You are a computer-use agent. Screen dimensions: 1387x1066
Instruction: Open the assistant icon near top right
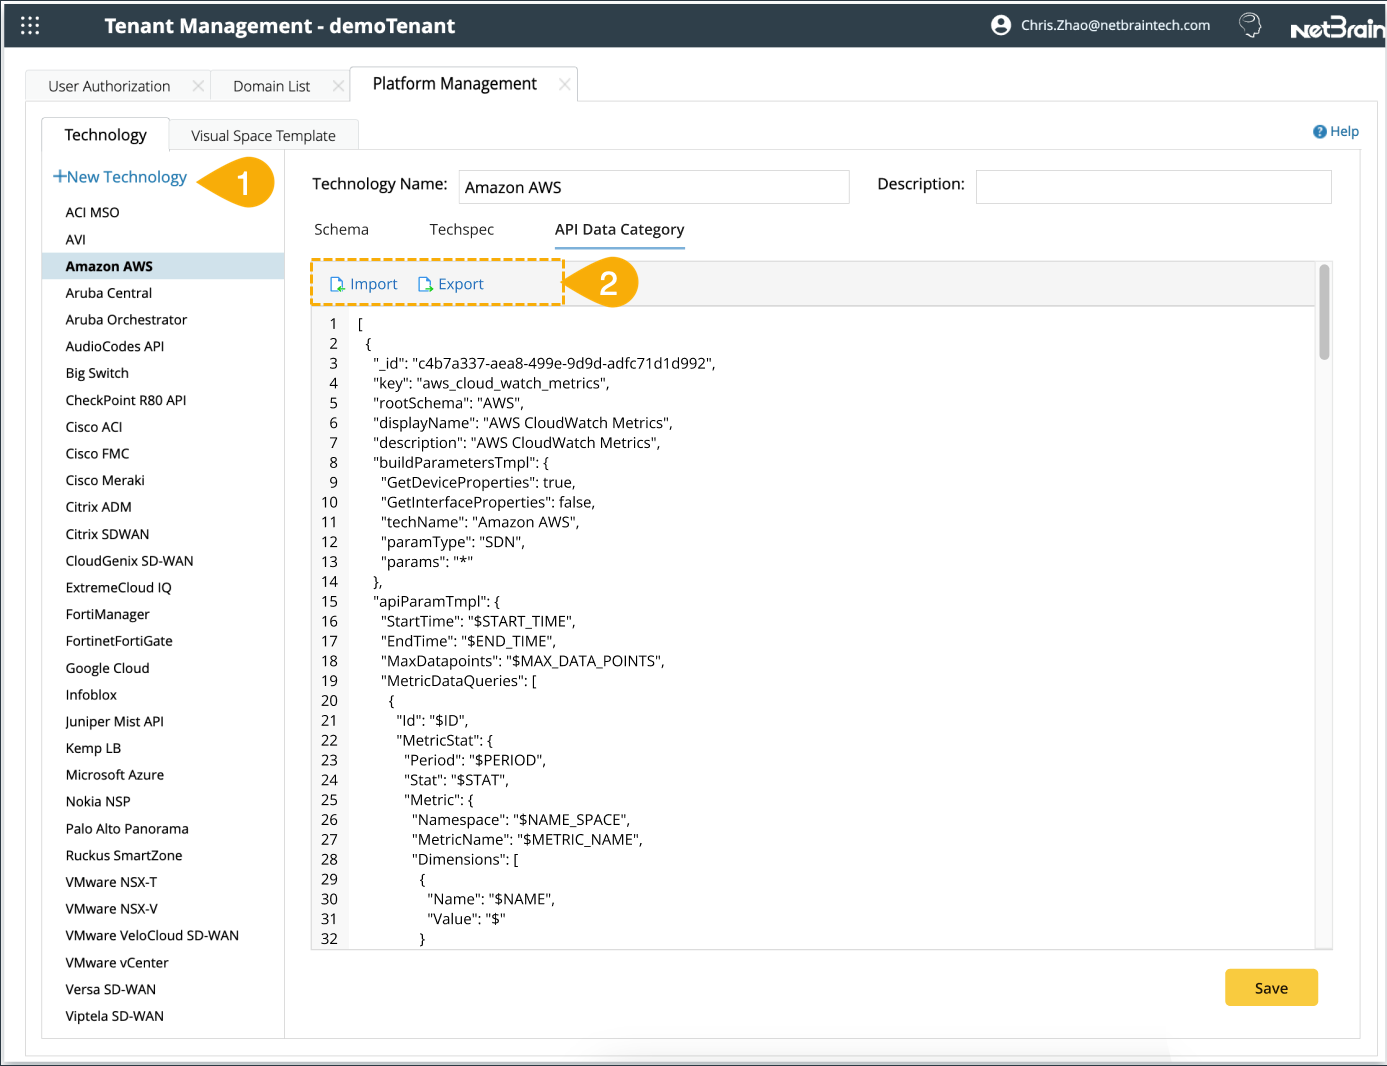point(1250,25)
